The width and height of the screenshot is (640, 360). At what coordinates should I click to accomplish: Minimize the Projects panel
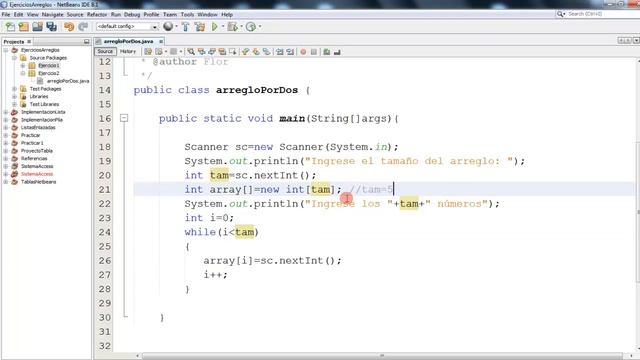point(87,42)
